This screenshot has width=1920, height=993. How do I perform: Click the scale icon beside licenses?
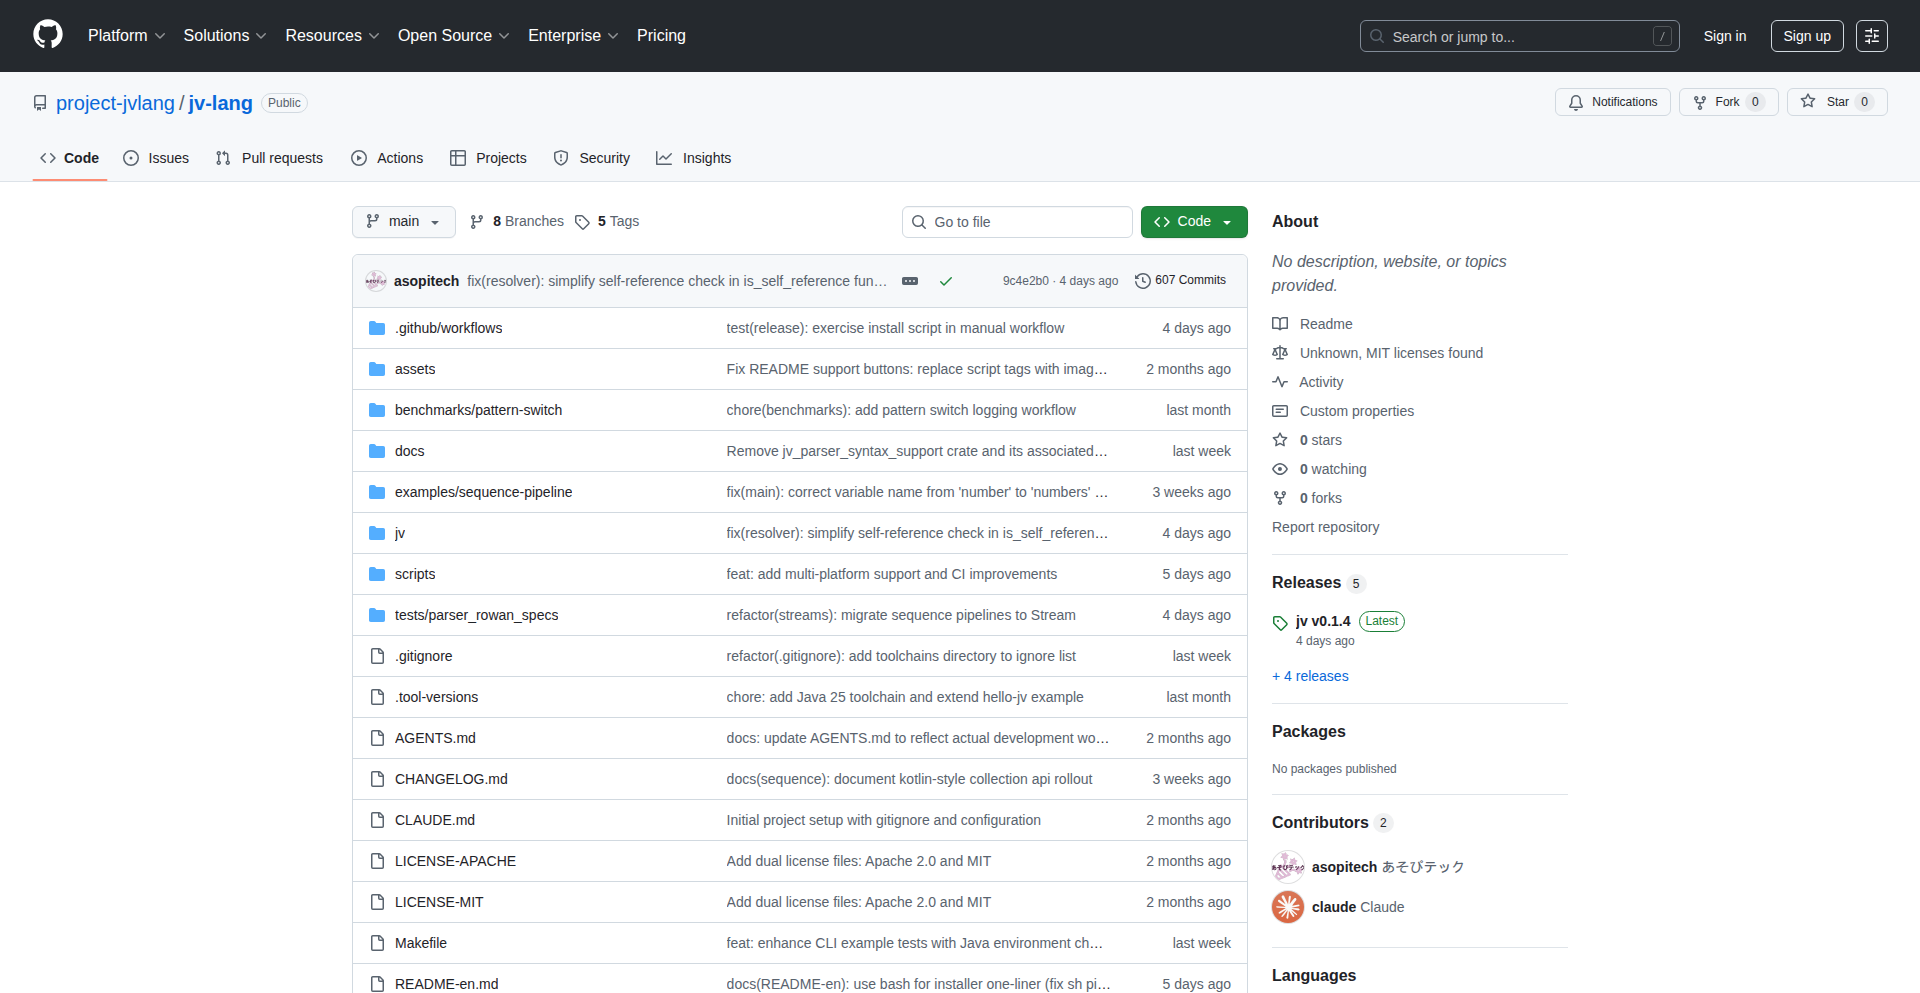(x=1280, y=353)
